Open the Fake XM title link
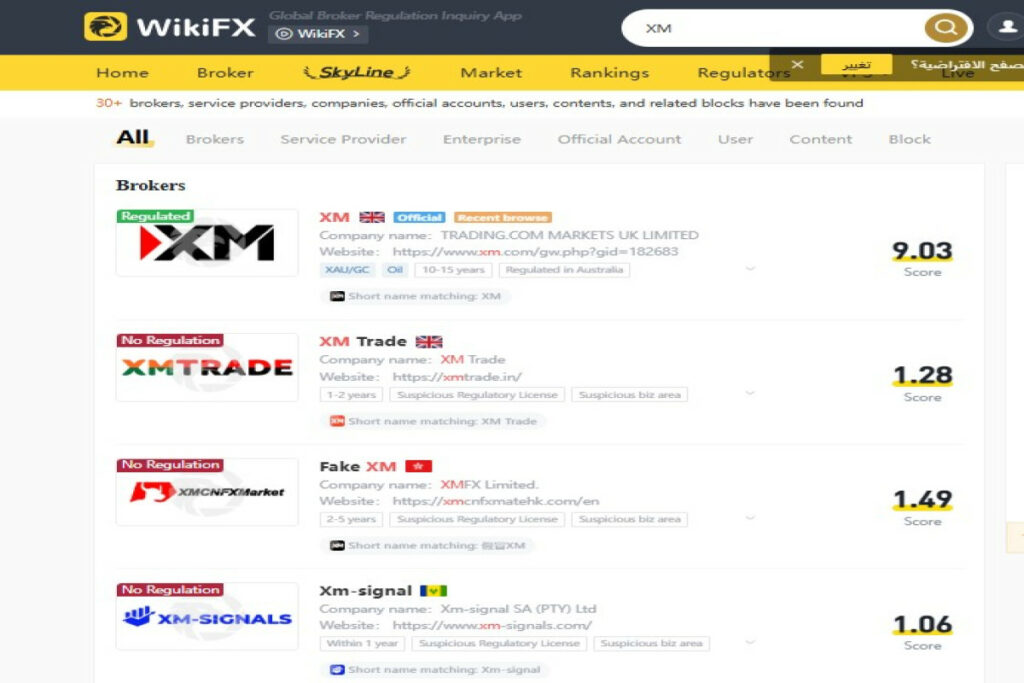 coord(358,466)
